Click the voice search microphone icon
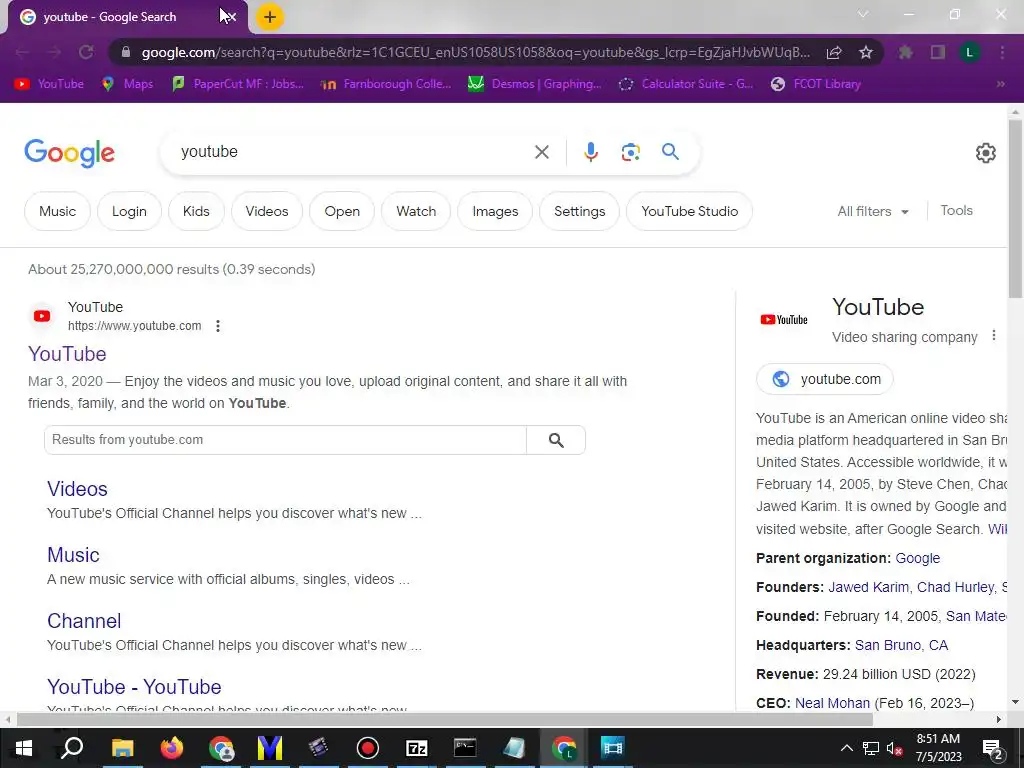The width and height of the screenshot is (1024, 768). pos(590,152)
